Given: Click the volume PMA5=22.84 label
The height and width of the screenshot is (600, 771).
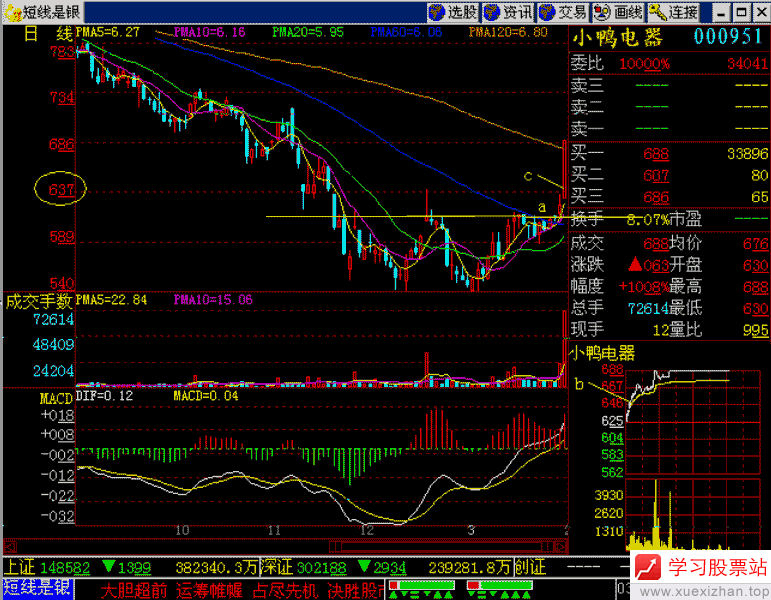Looking at the screenshot, I should (111, 300).
